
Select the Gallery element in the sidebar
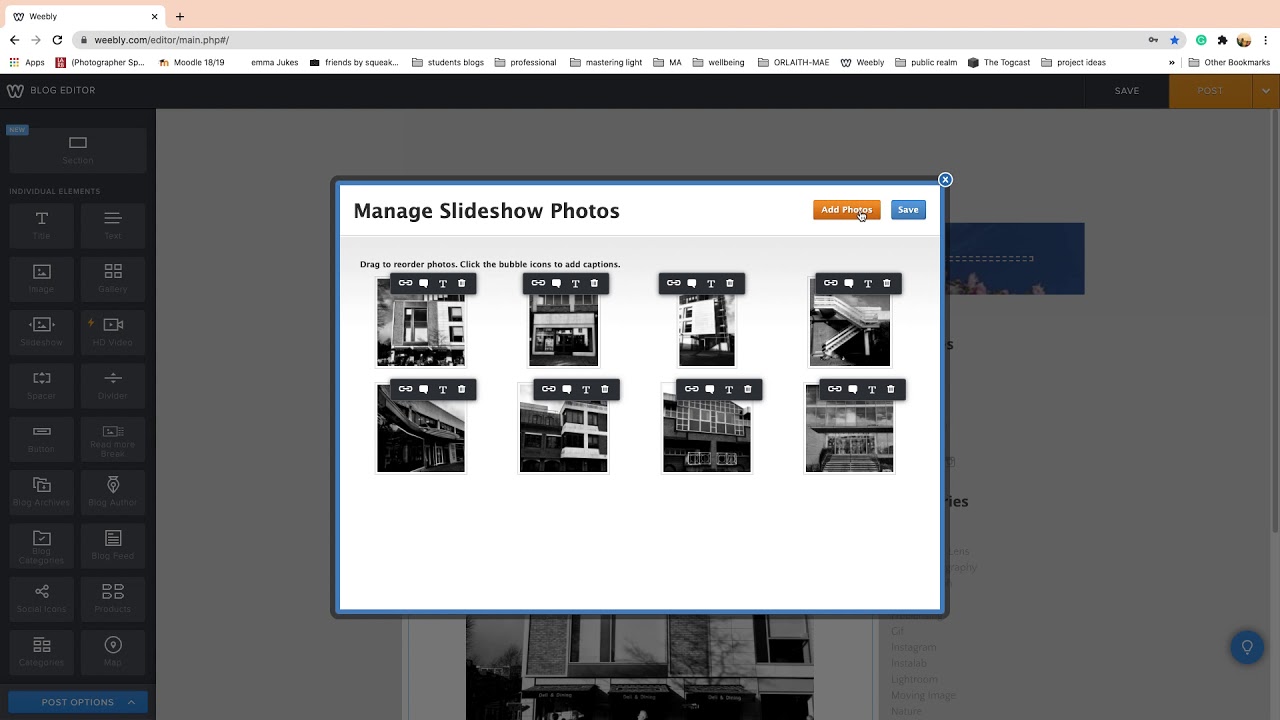pos(113,278)
